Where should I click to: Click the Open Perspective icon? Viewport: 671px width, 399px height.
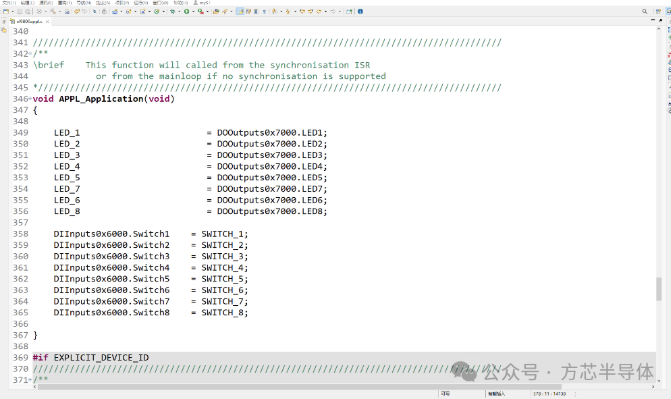pos(658,12)
